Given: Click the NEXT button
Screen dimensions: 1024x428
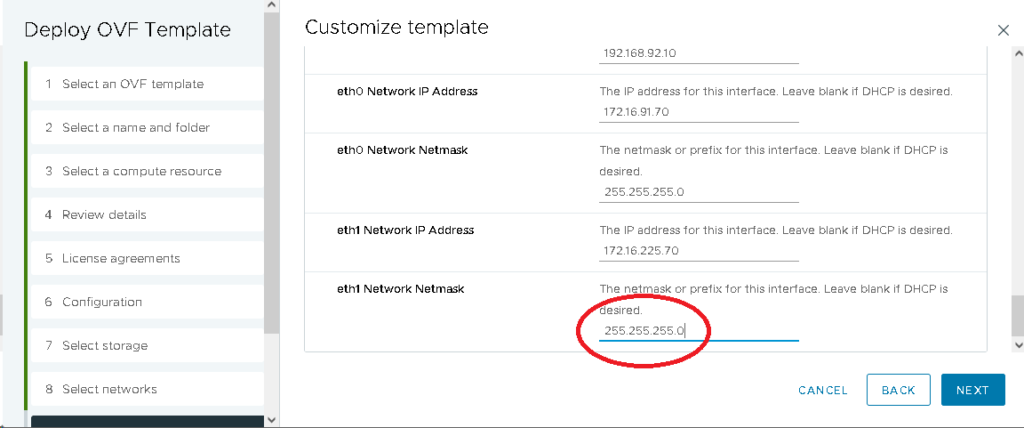Looking at the screenshot, I should (971, 390).
